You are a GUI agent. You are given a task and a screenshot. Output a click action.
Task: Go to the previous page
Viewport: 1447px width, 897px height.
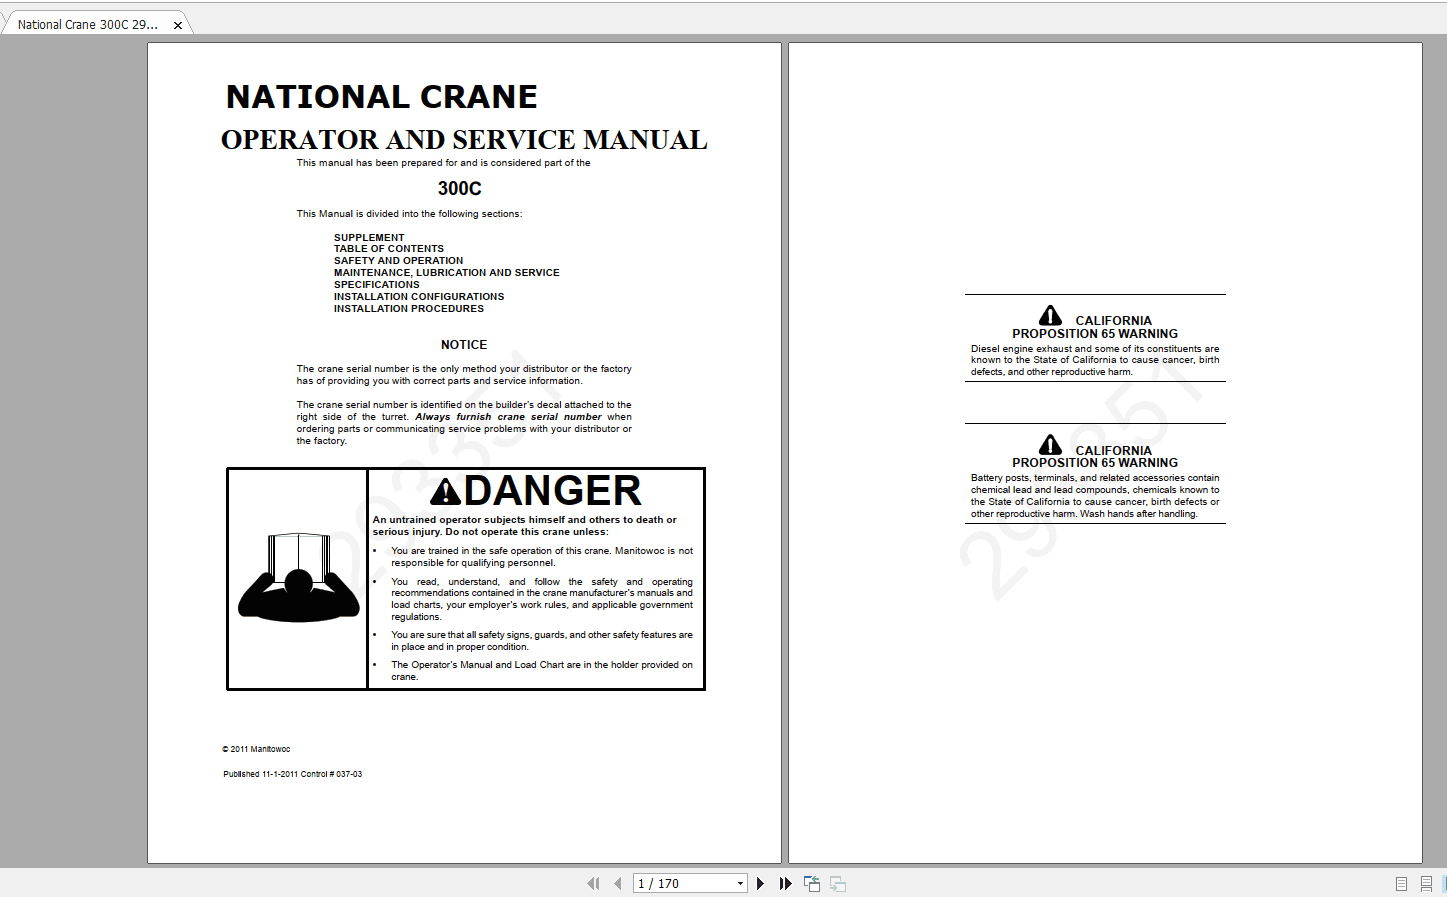[x=617, y=883]
